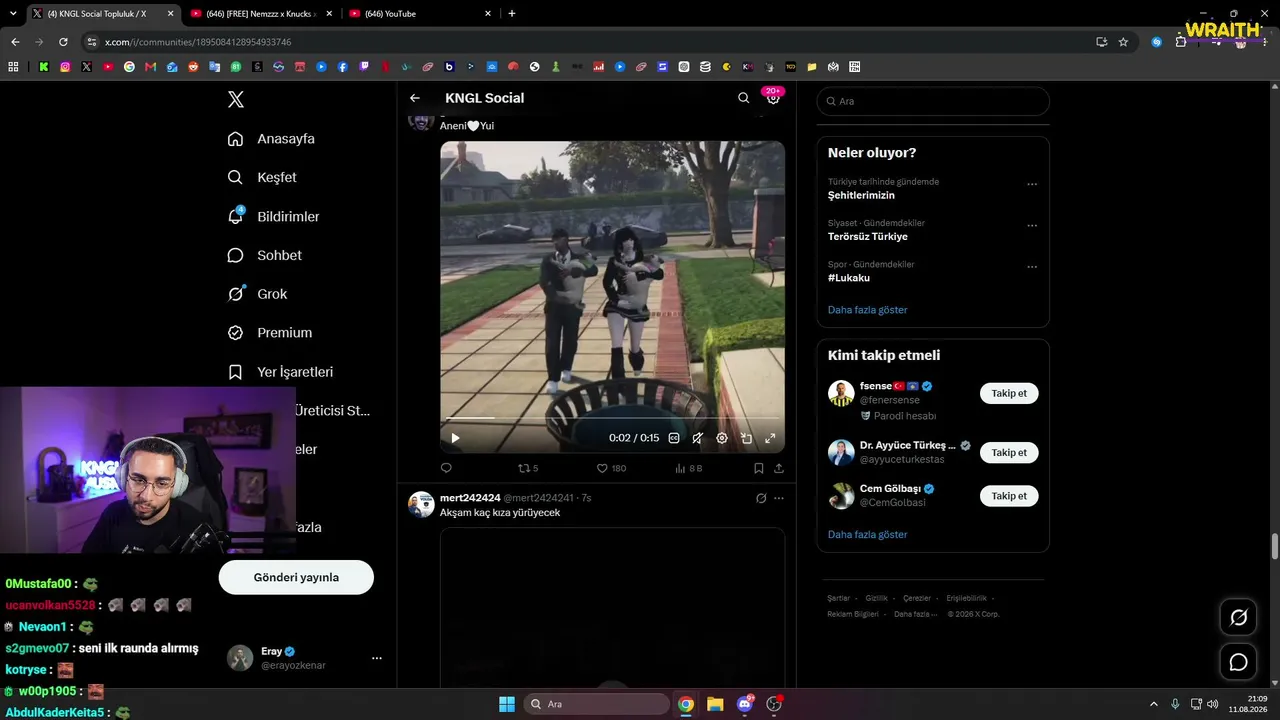Switch to the (646) YouTube tab

(420, 14)
